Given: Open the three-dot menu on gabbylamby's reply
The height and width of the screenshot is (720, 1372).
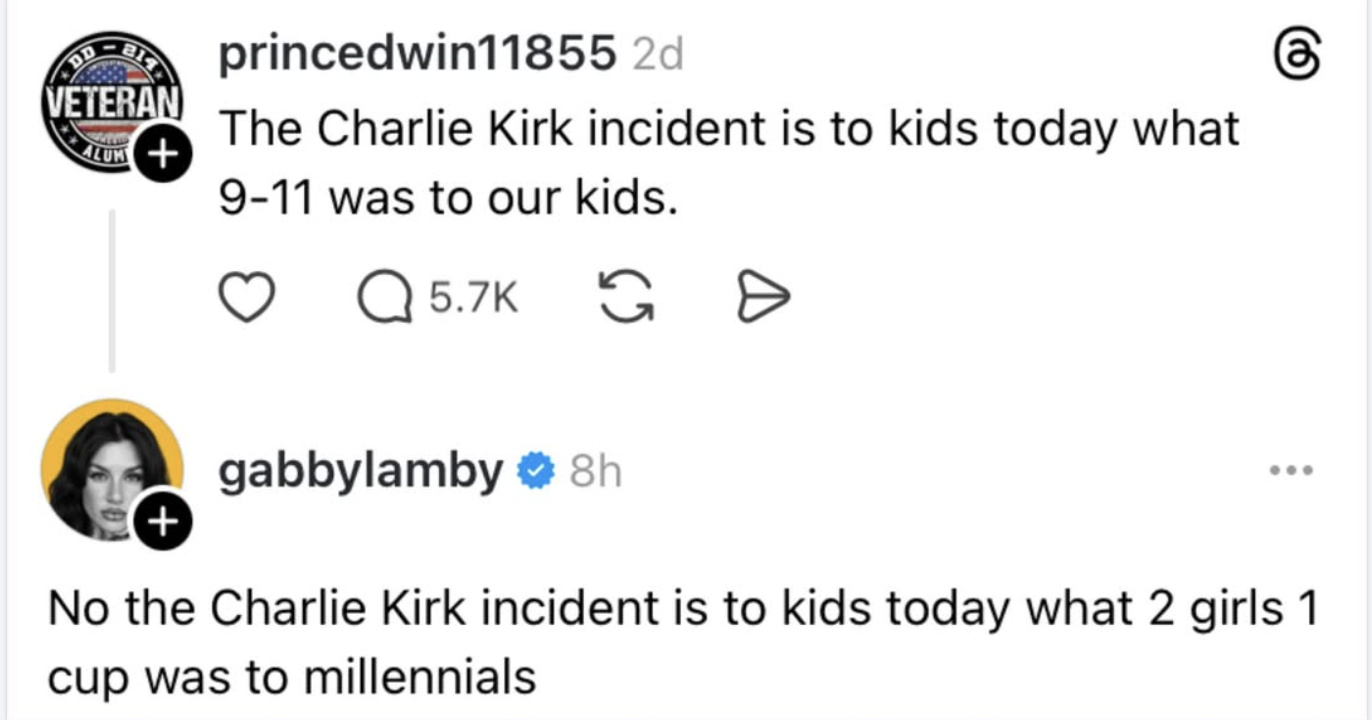Looking at the screenshot, I should (x=1292, y=469).
